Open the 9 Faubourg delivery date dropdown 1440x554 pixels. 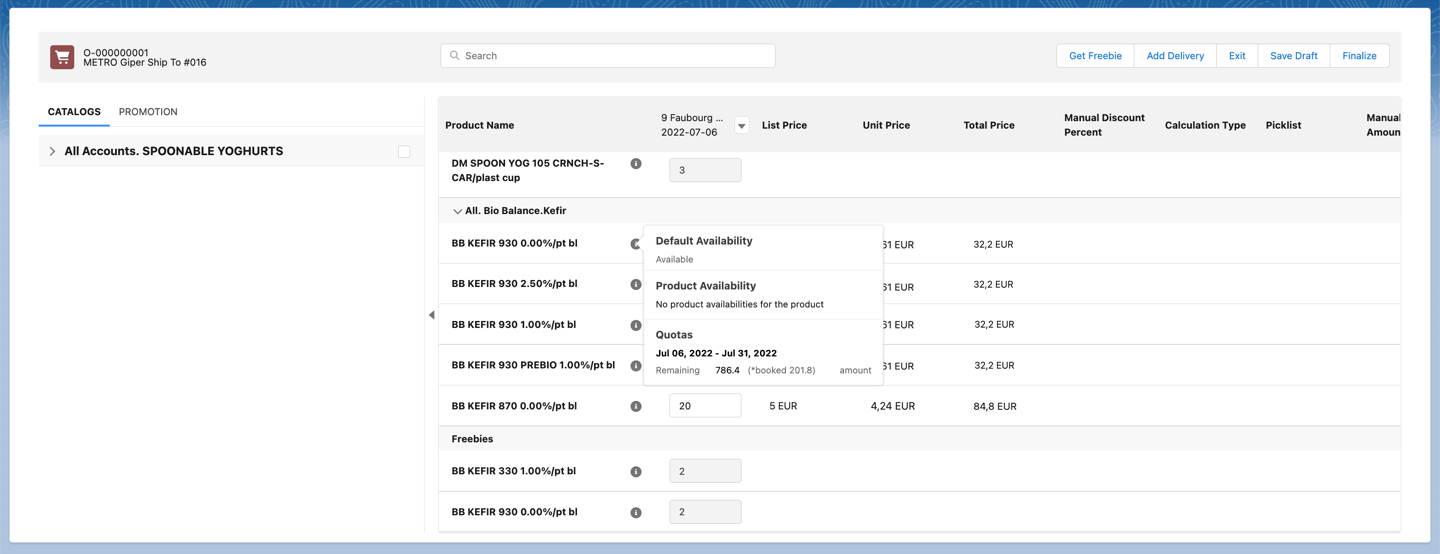[x=741, y=126]
